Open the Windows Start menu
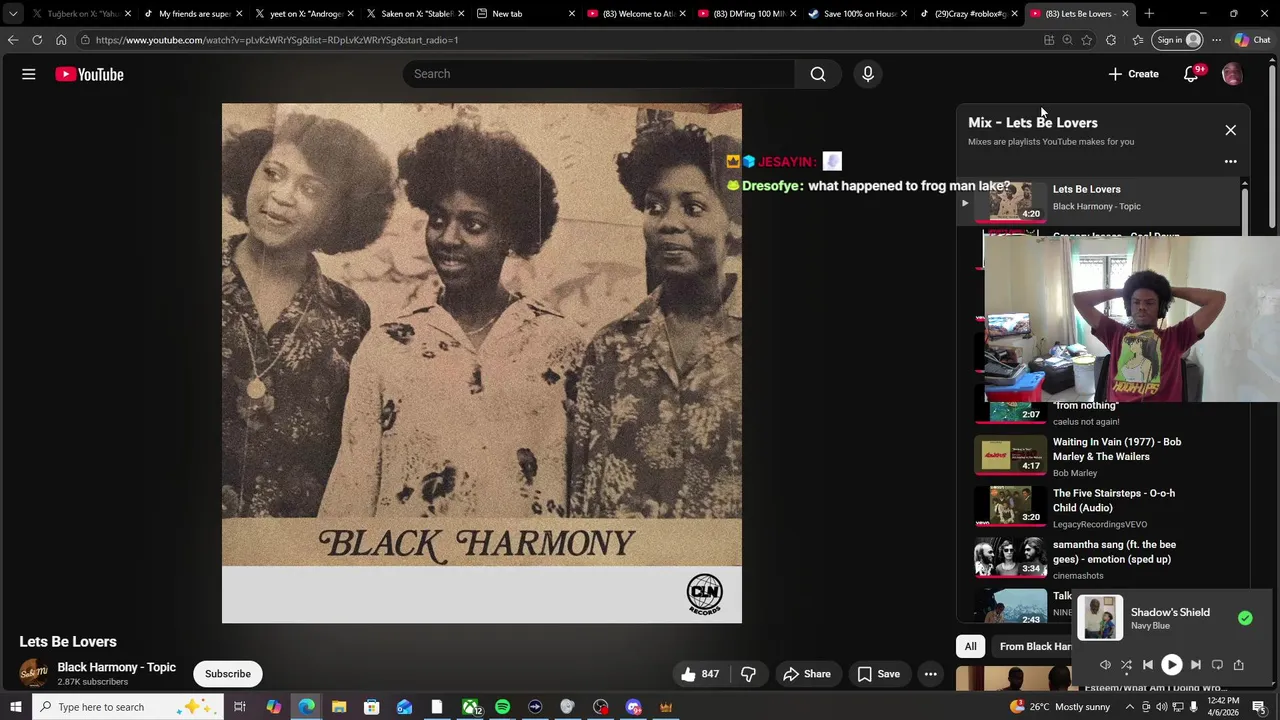Image resolution: width=1280 pixels, height=720 pixels. point(15,707)
